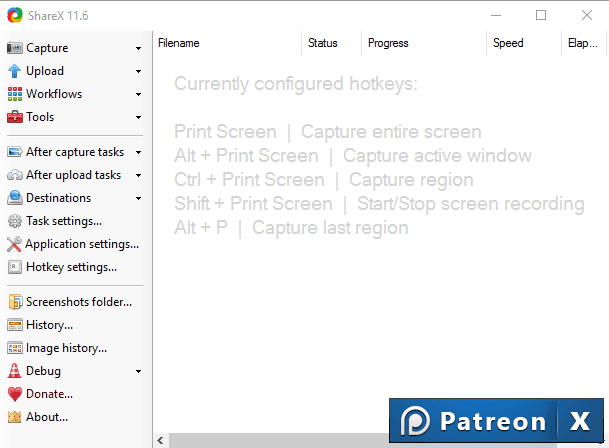This screenshot has width=609, height=448.
Task: Click the Workflows grid icon
Action: coord(14,94)
